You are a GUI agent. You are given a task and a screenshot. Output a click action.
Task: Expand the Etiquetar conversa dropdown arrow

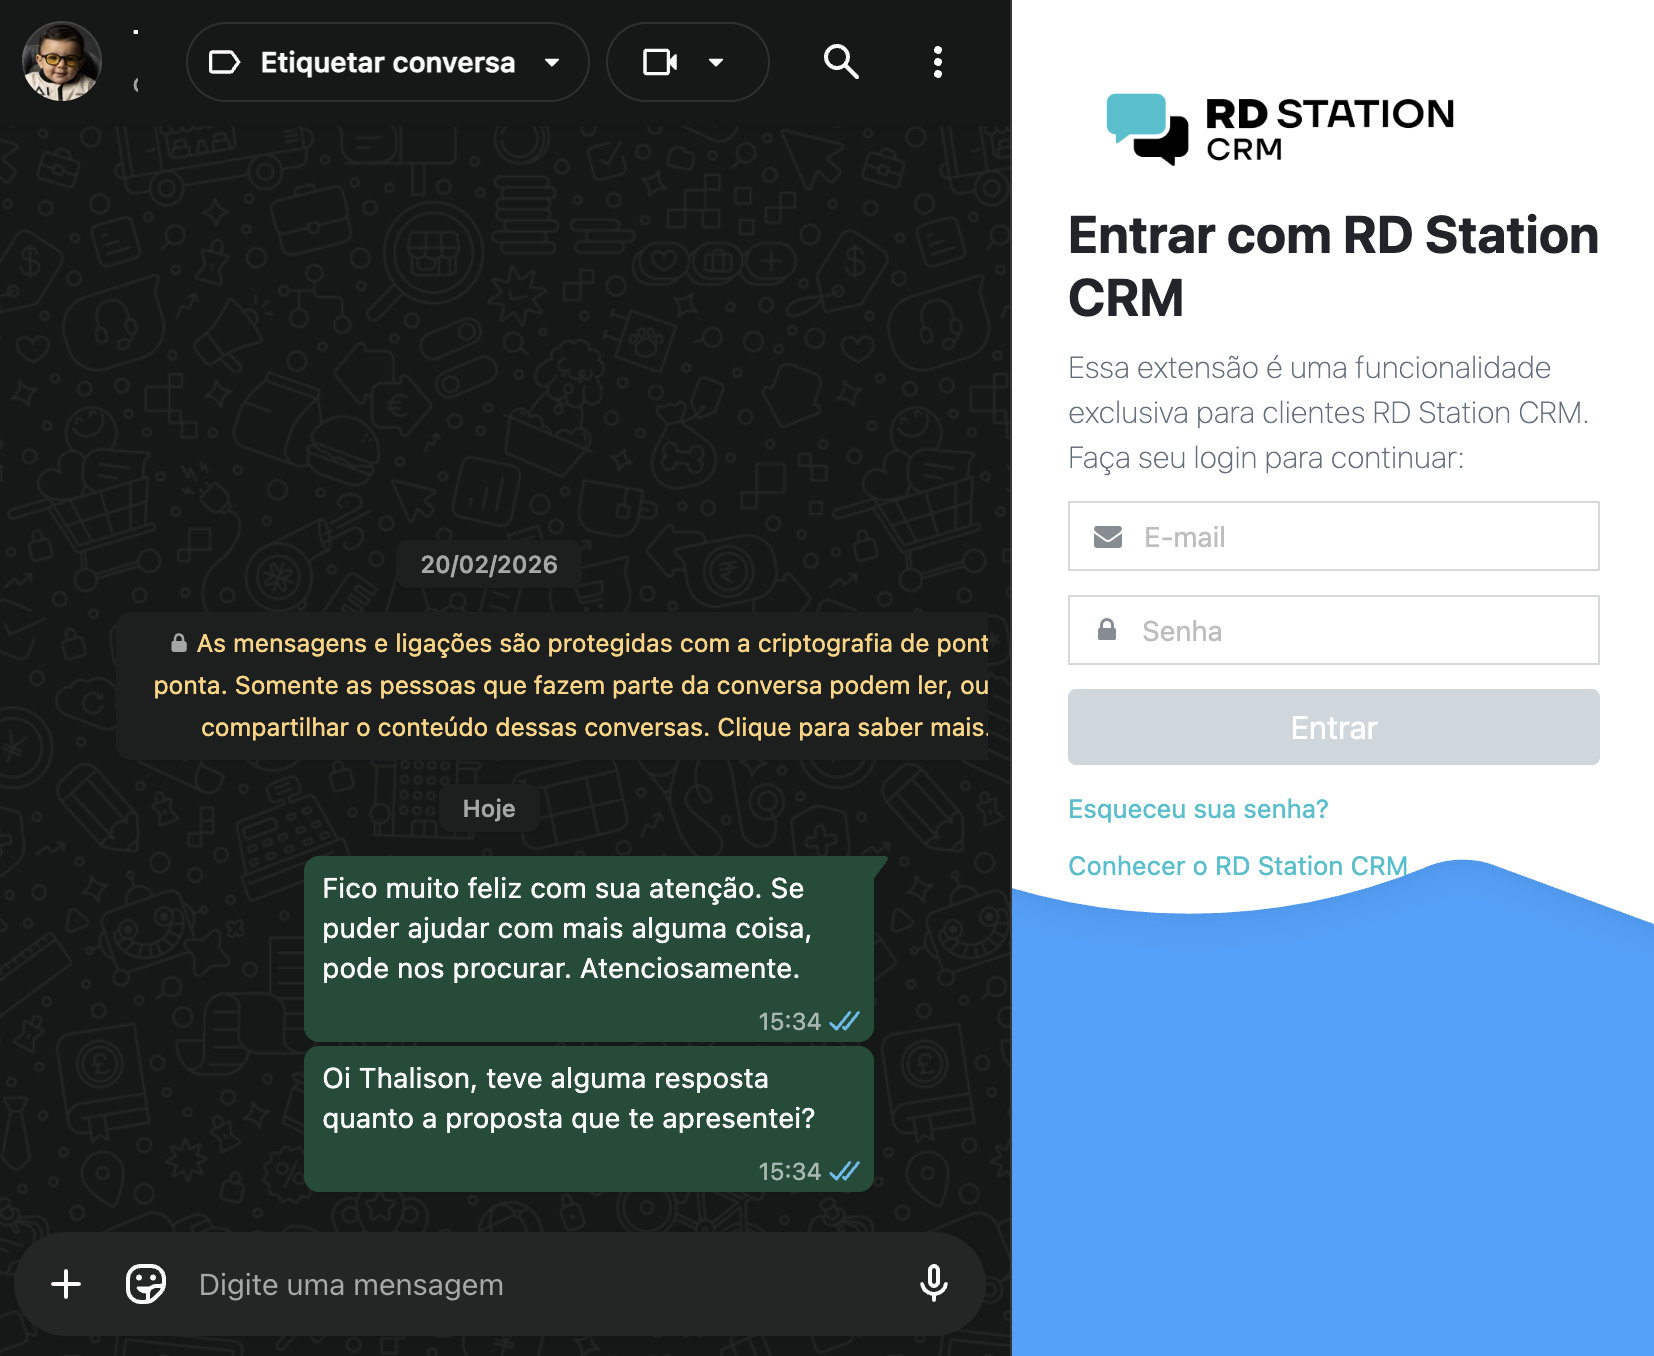pos(552,62)
